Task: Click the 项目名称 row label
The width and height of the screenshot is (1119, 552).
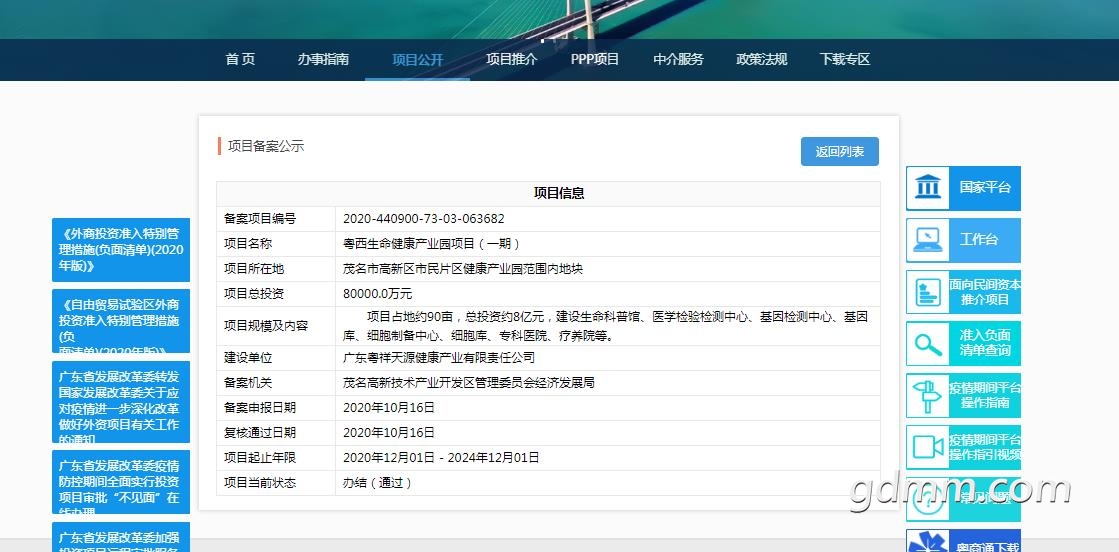Action: pos(248,244)
